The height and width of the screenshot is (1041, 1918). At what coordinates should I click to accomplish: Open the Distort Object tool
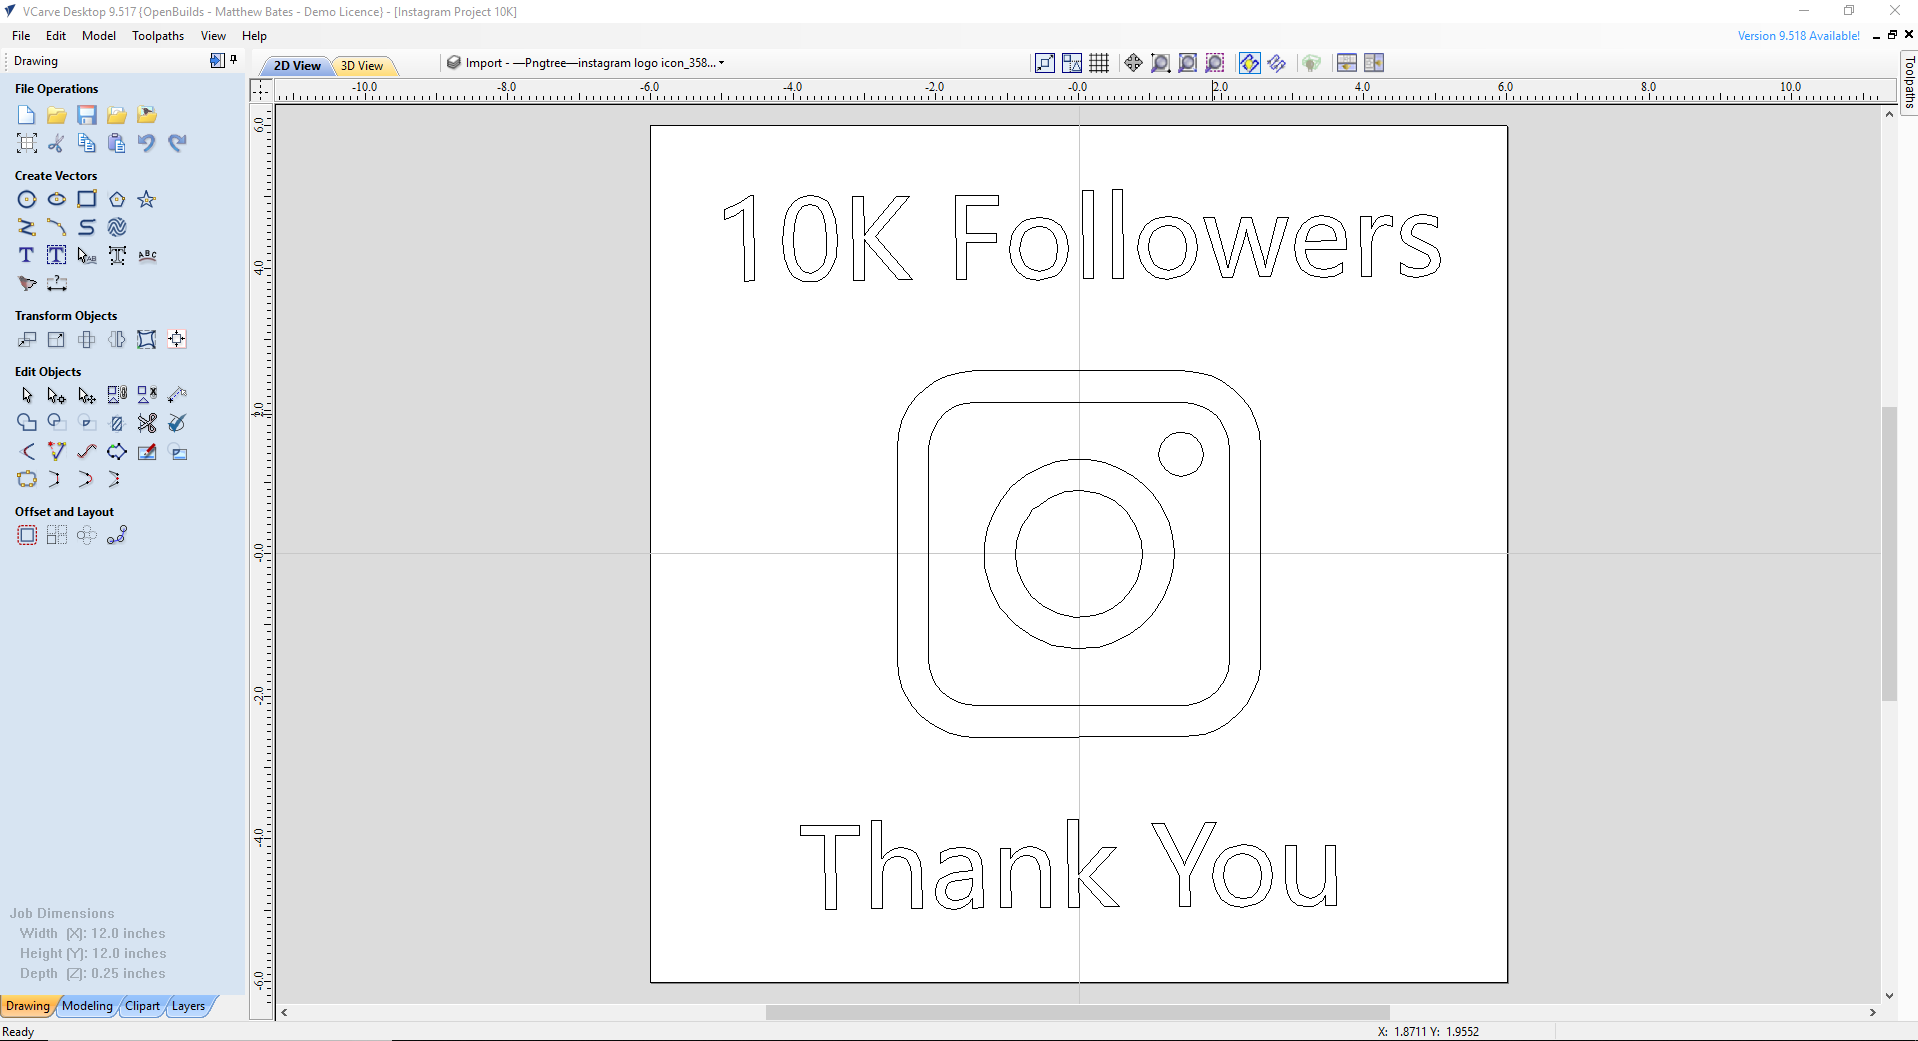(x=147, y=339)
